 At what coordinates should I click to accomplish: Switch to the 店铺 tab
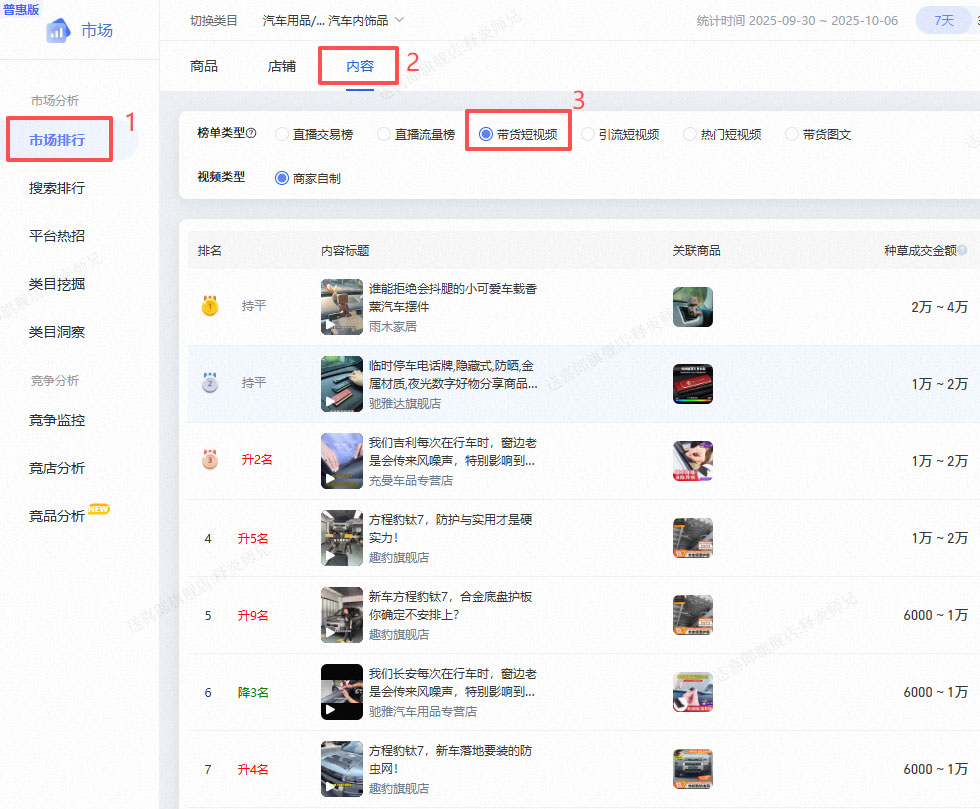pos(281,66)
